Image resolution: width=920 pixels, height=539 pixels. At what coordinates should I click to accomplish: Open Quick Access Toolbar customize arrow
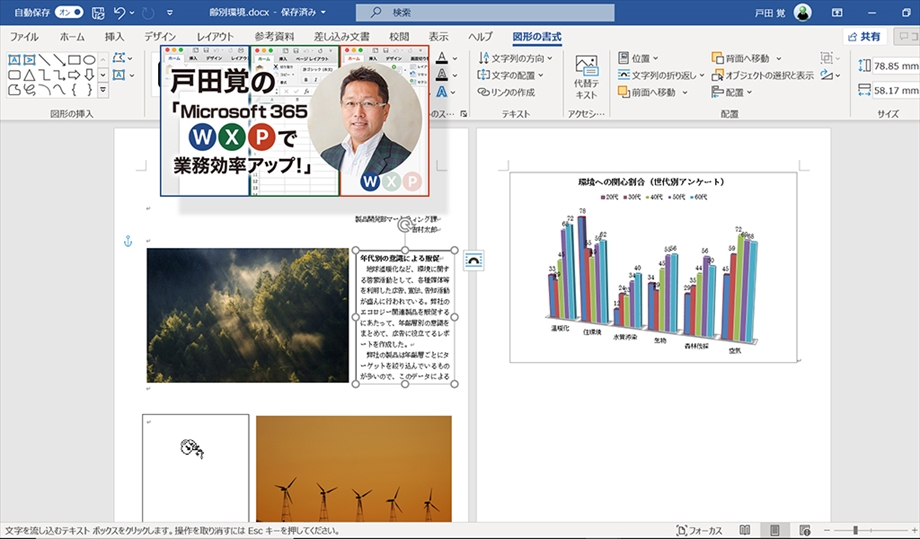[x=170, y=12]
